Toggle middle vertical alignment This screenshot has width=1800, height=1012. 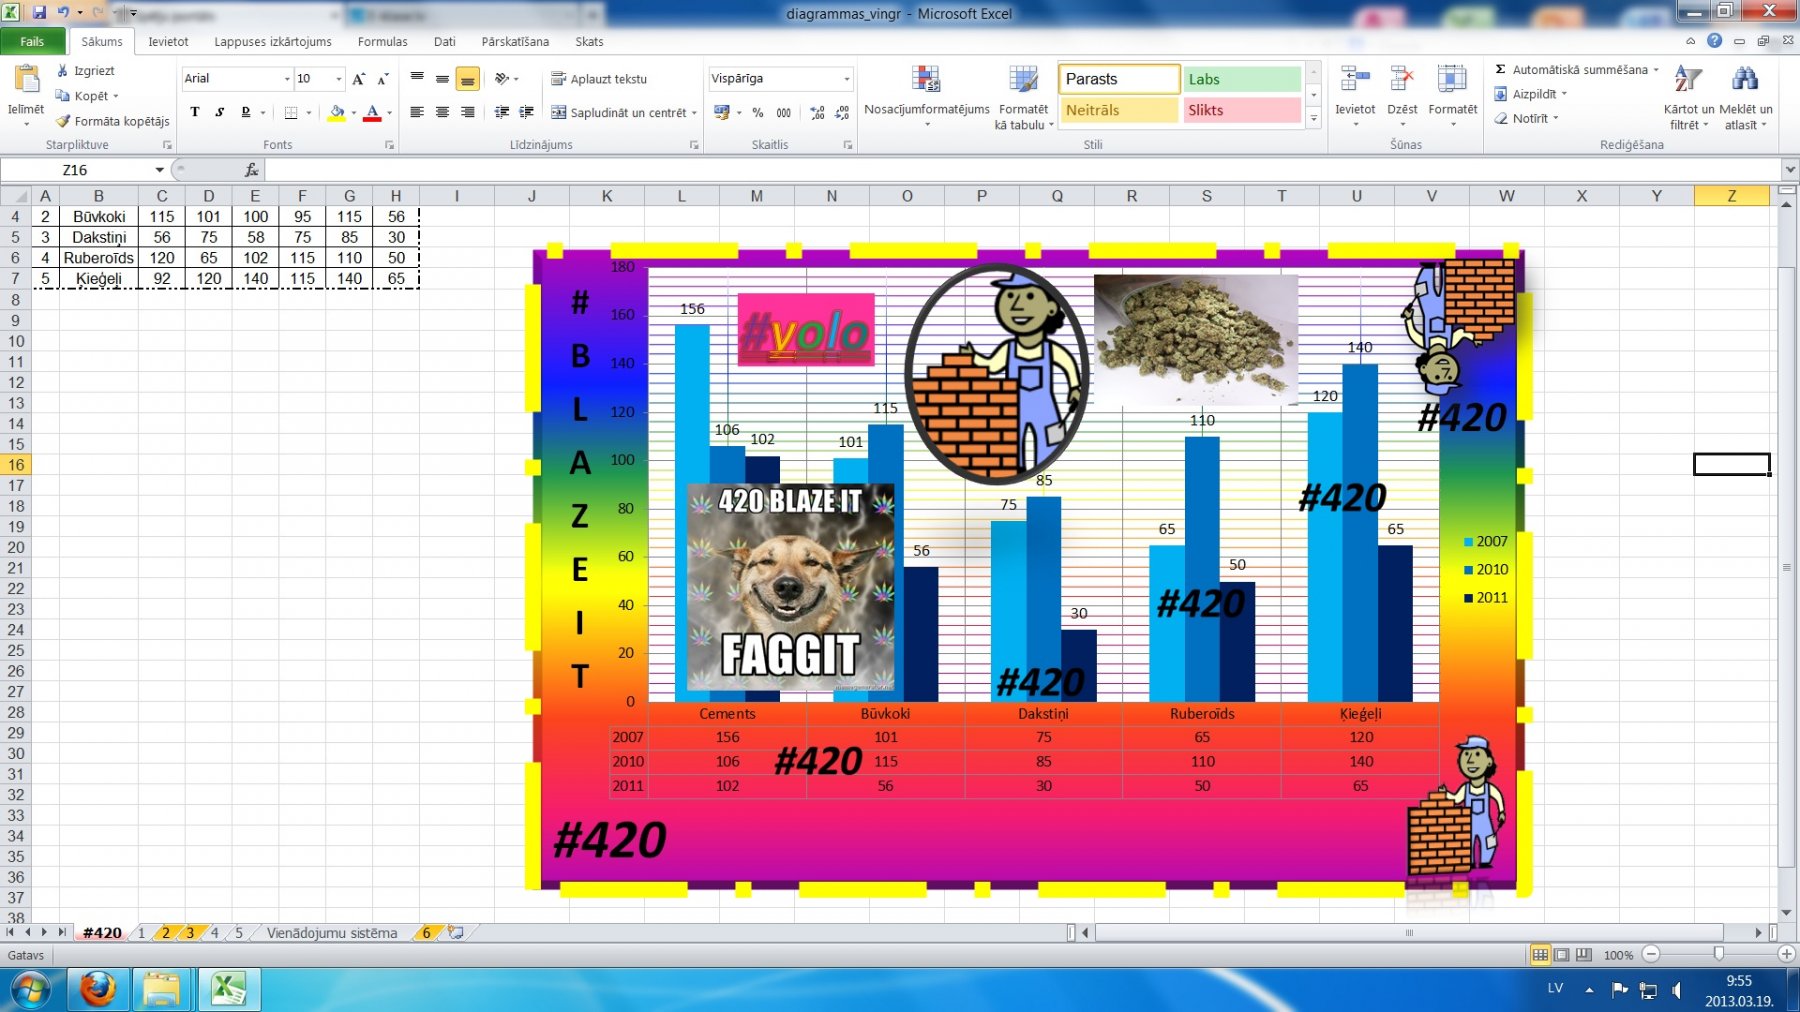pos(442,79)
